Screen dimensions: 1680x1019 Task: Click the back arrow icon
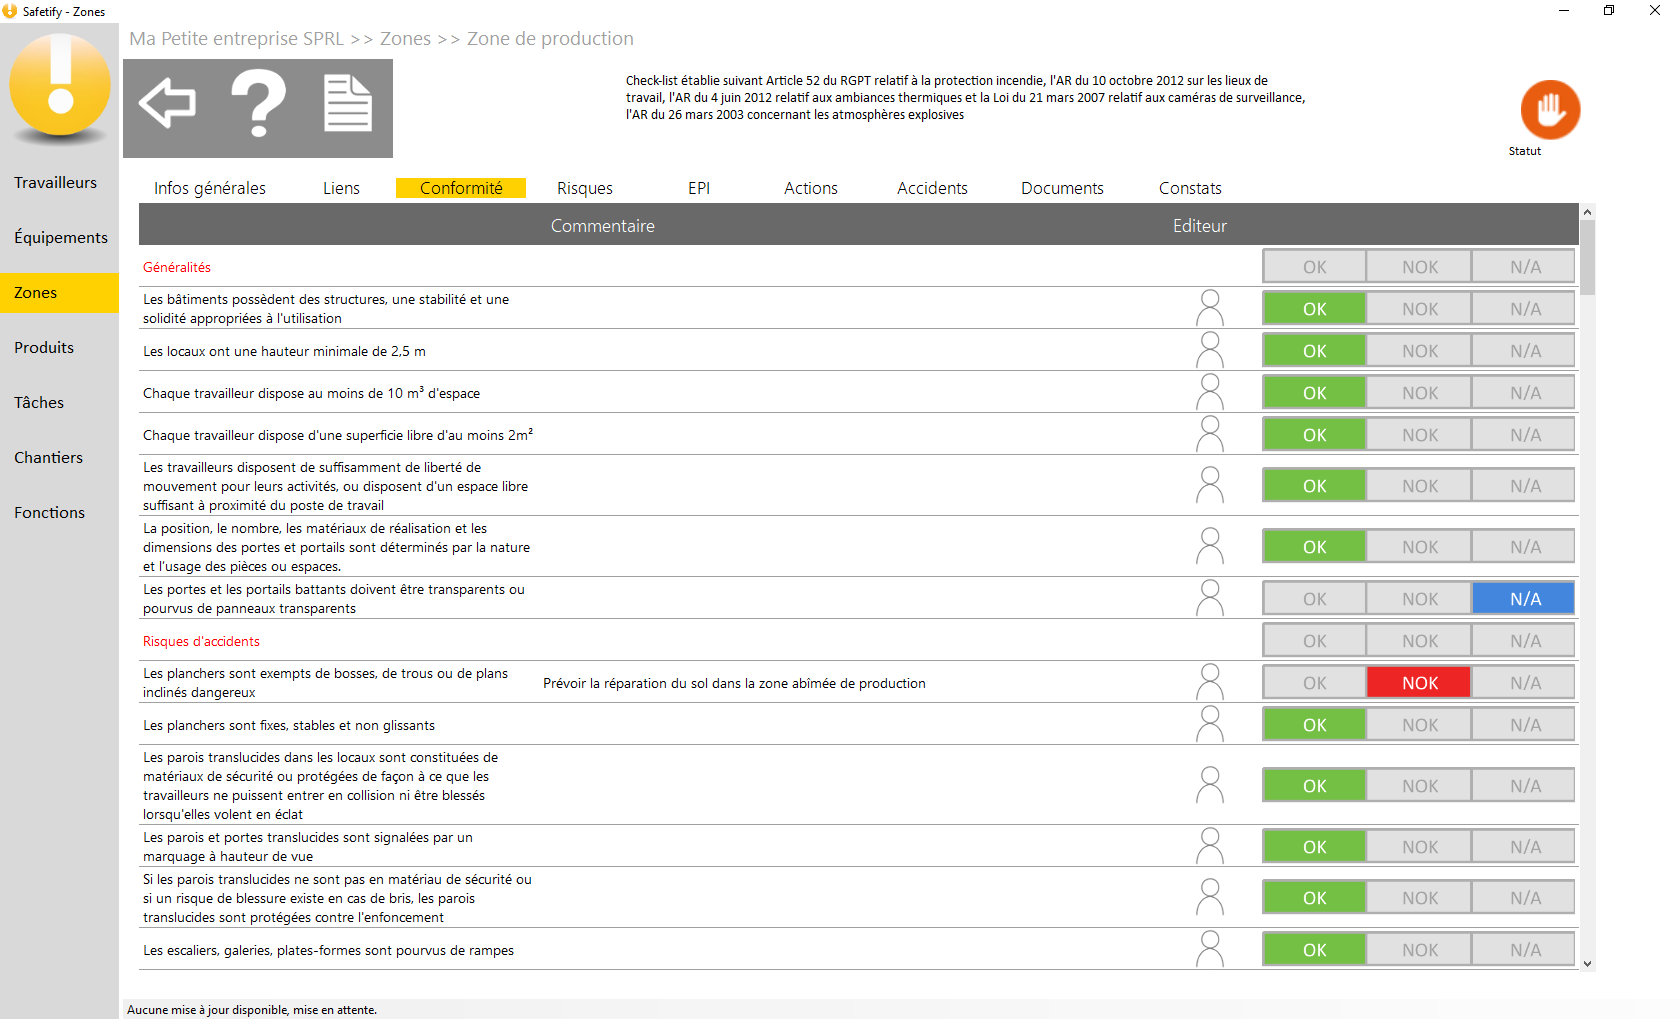[167, 102]
